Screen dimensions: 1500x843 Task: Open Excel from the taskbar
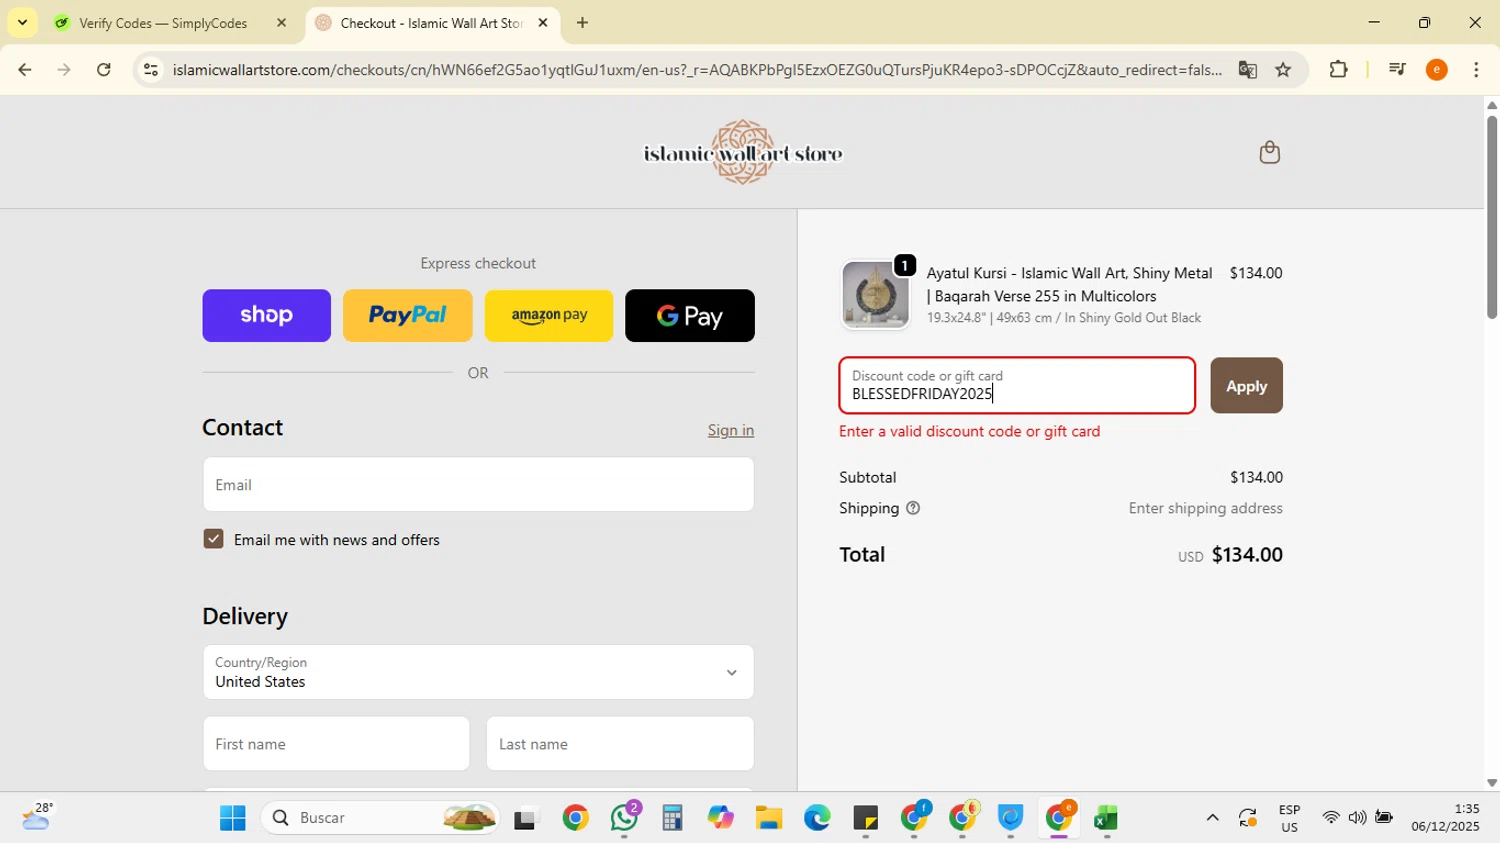[x=1105, y=818]
